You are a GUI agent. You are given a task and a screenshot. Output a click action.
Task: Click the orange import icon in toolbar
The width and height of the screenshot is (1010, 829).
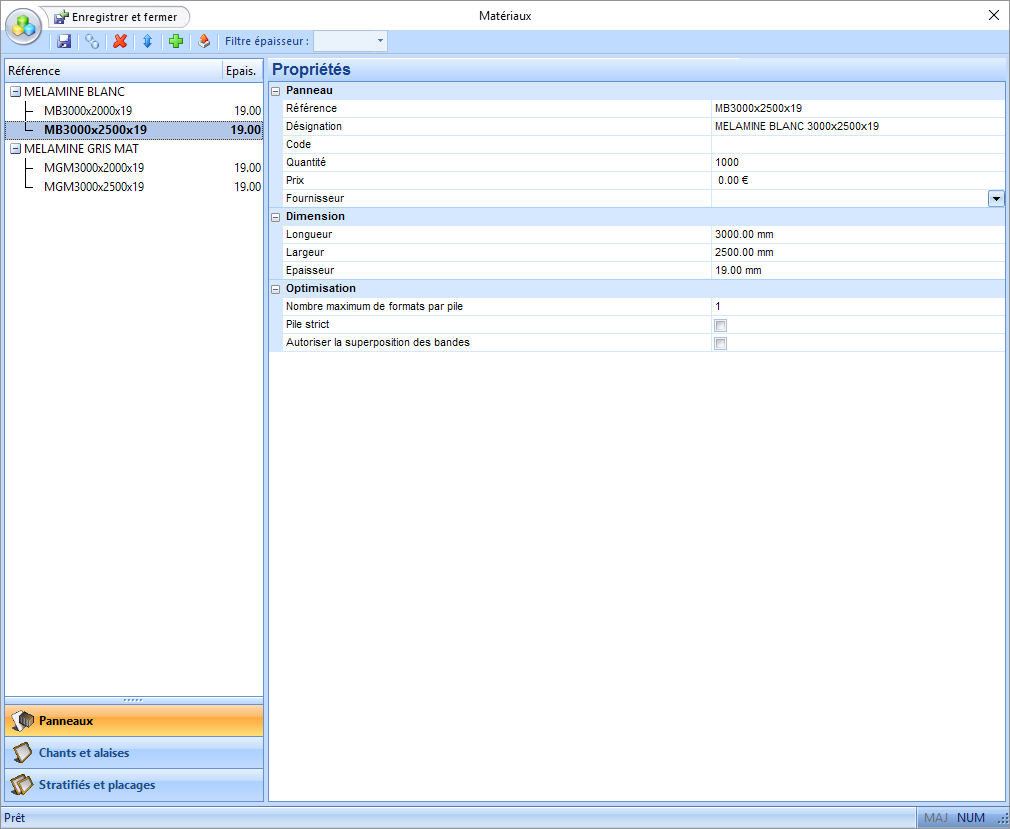coord(204,41)
